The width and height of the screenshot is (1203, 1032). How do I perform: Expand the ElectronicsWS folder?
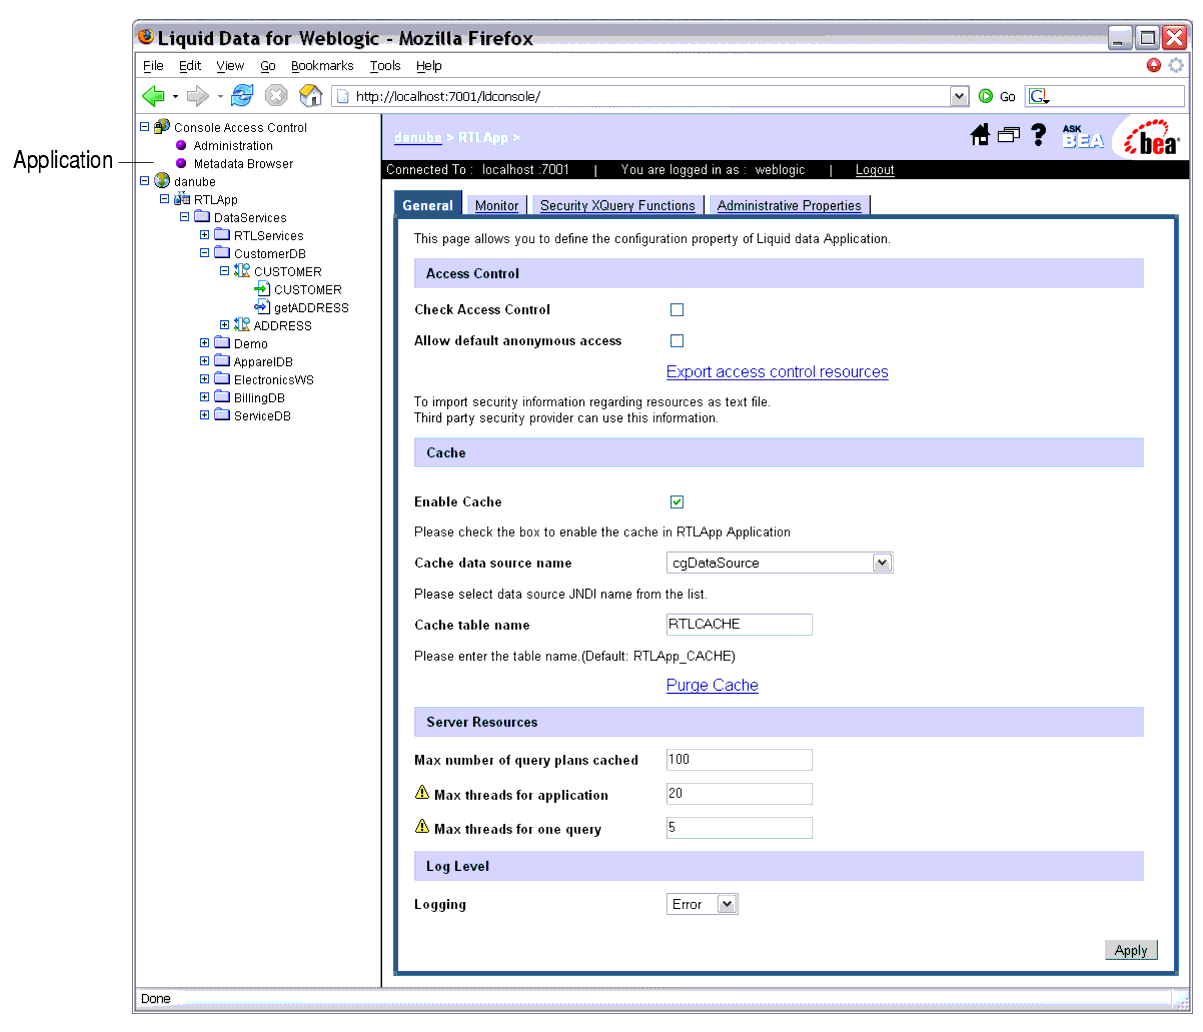click(204, 379)
